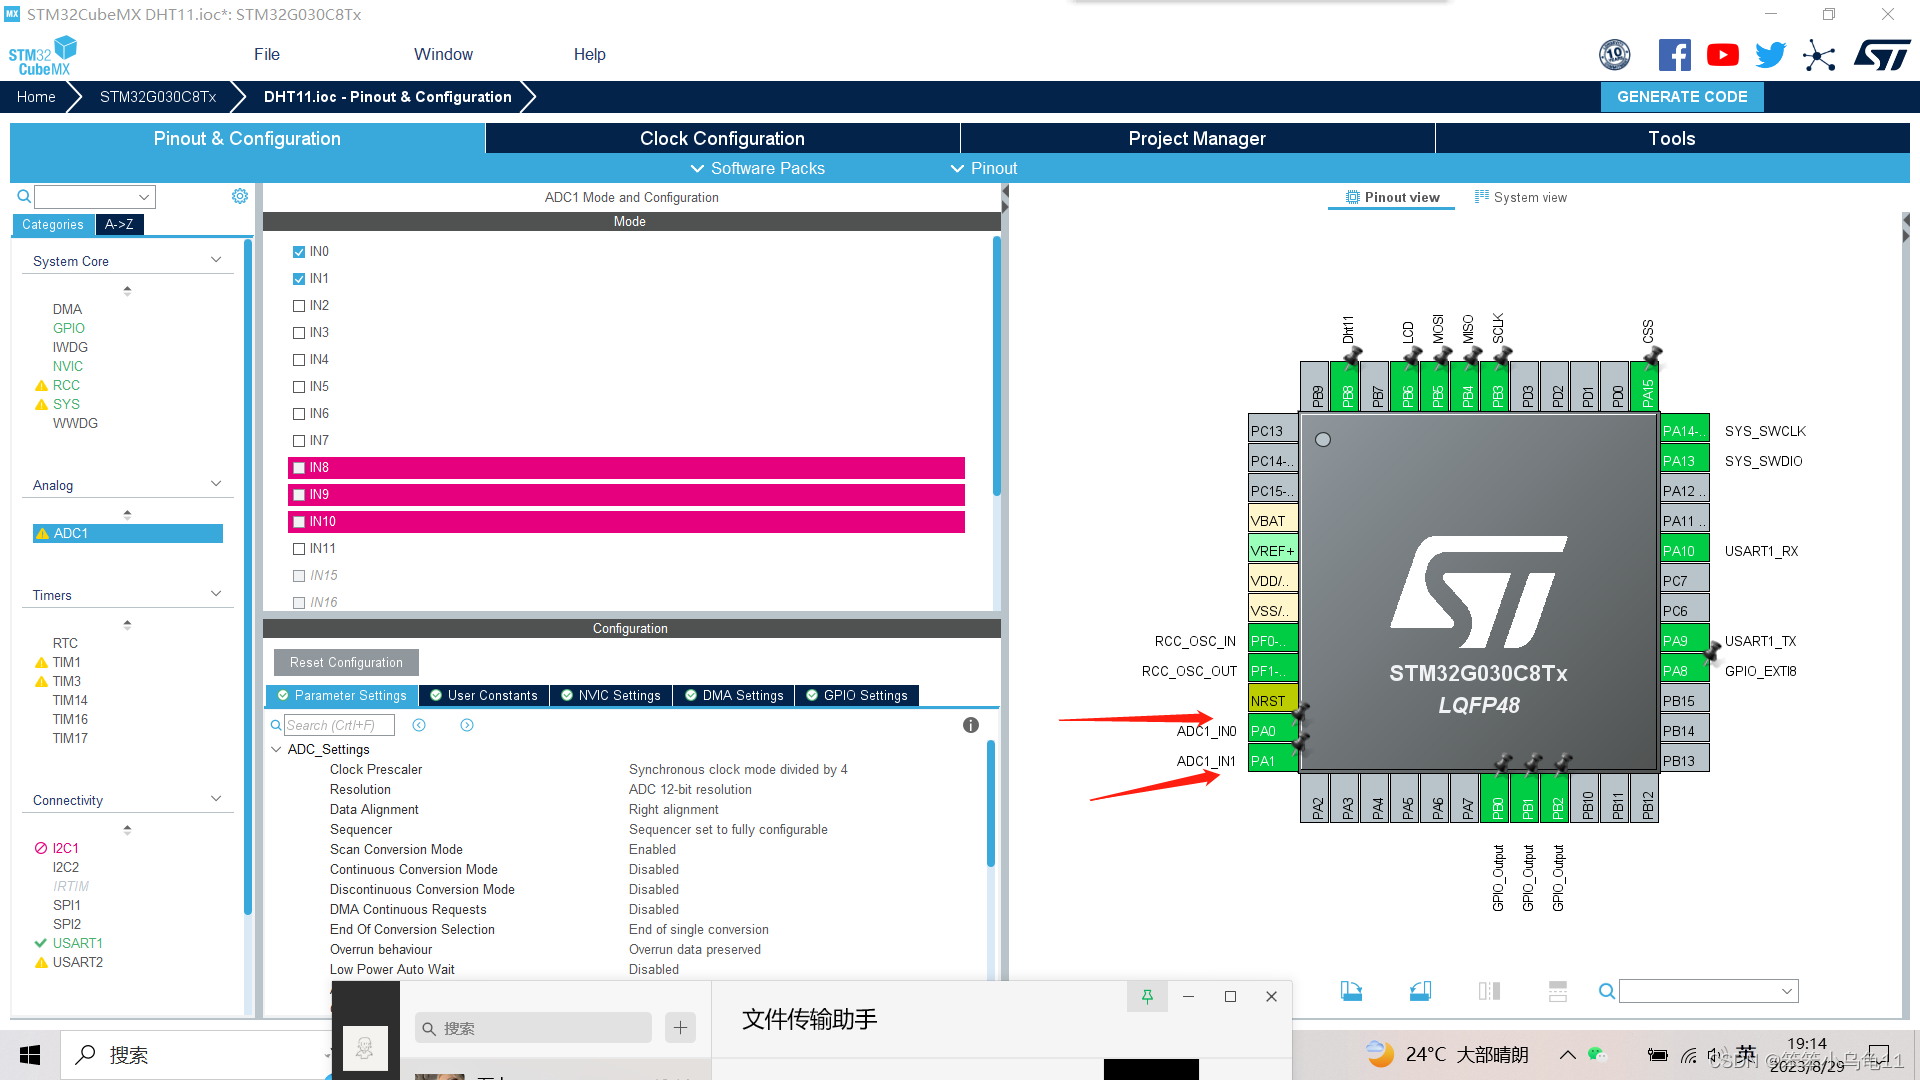Open the YouTube channel icon
This screenshot has height=1080, width=1920.
[x=1722, y=55]
